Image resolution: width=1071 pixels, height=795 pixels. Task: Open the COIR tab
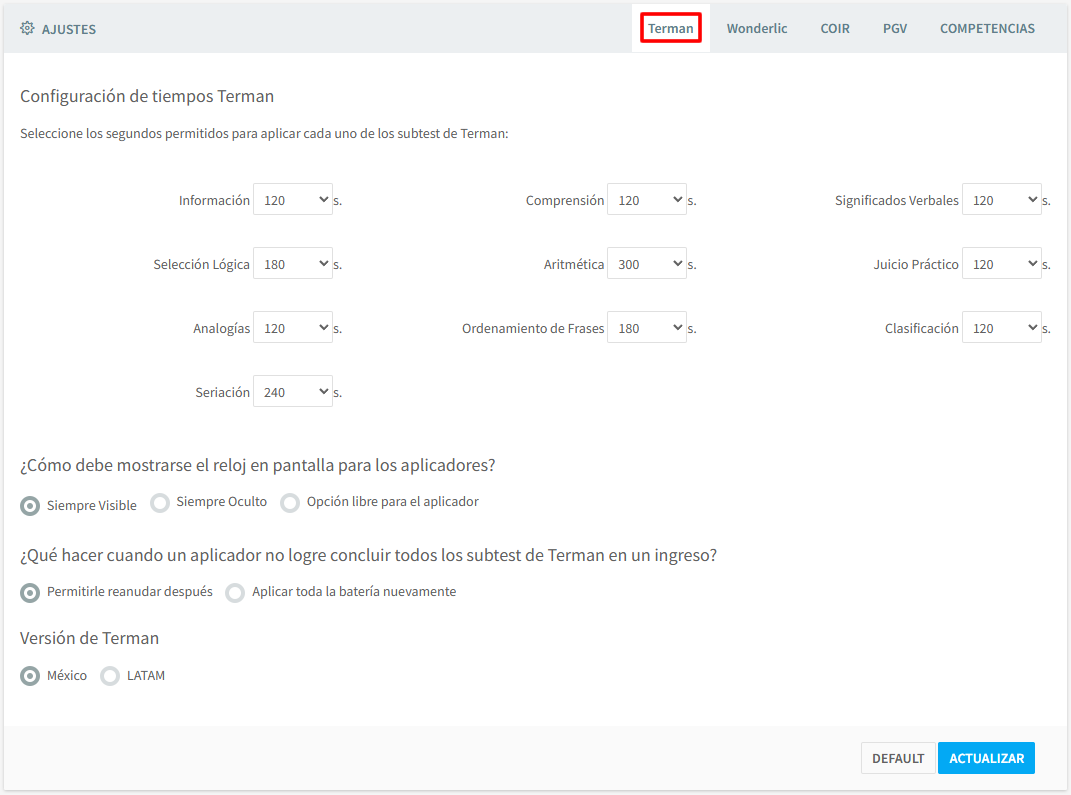click(x=835, y=28)
